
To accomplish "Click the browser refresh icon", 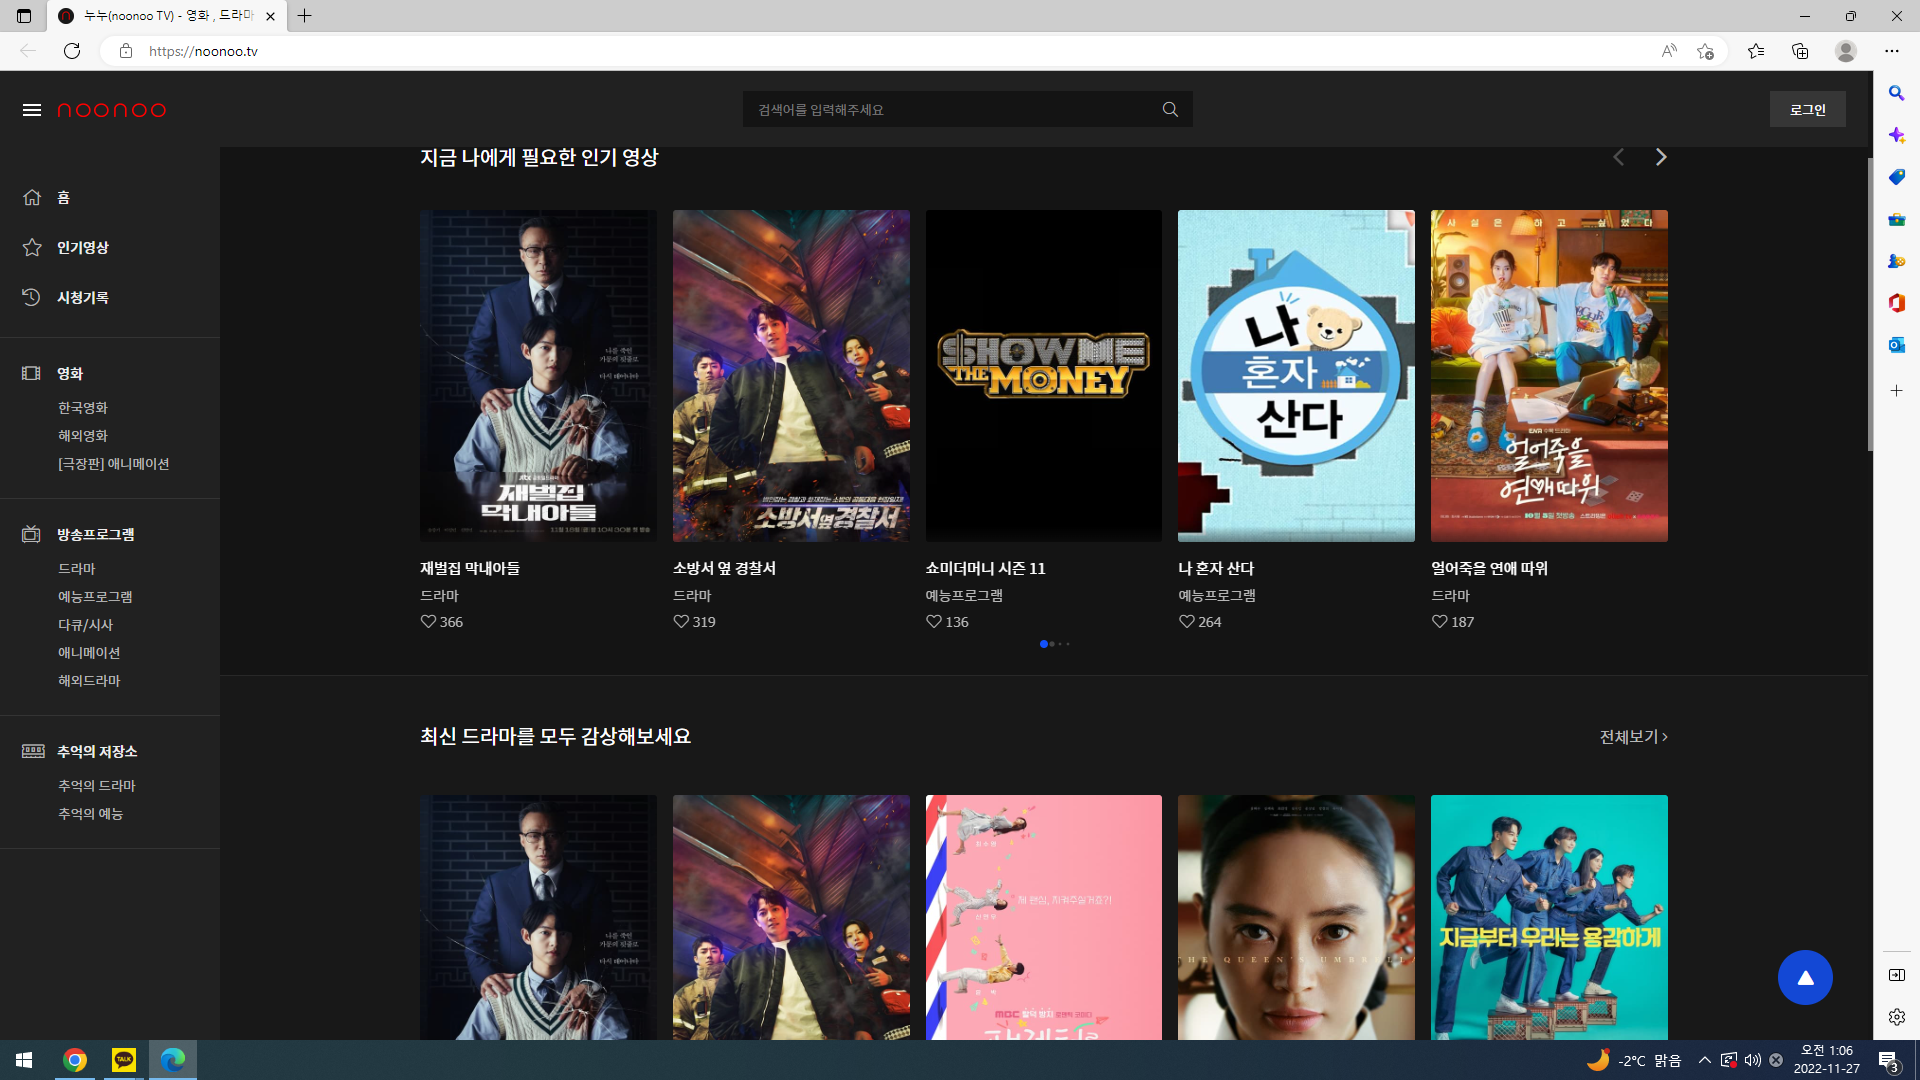I will pos(72,51).
